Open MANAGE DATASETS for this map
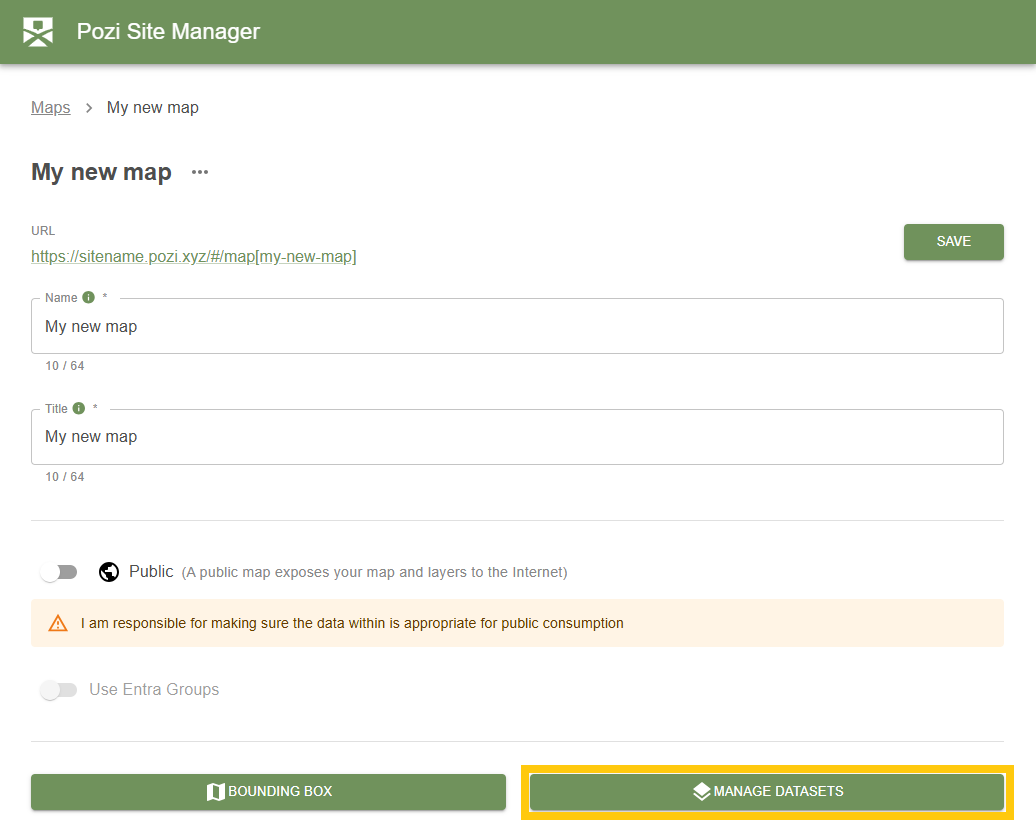1036x839 pixels. pyautogui.click(x=767, y=791)
